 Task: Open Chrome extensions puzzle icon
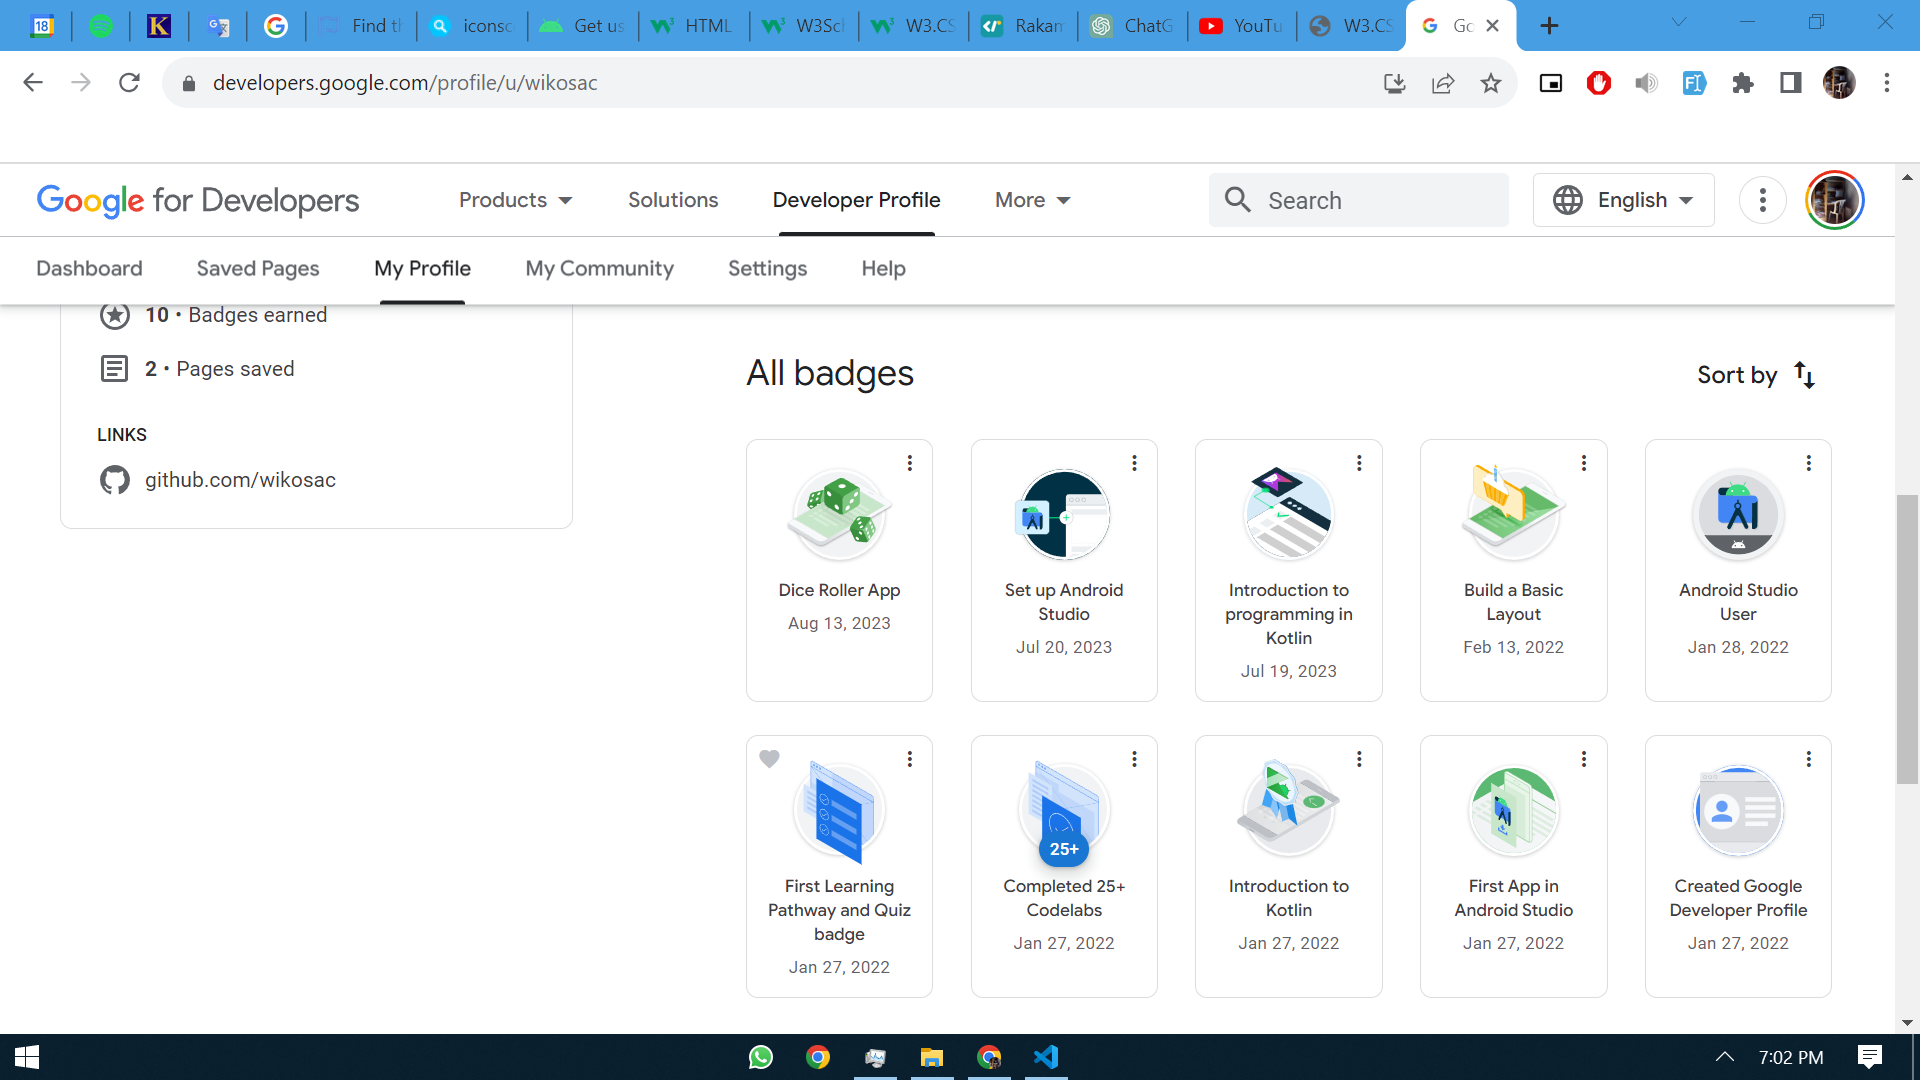(1743, 83)
